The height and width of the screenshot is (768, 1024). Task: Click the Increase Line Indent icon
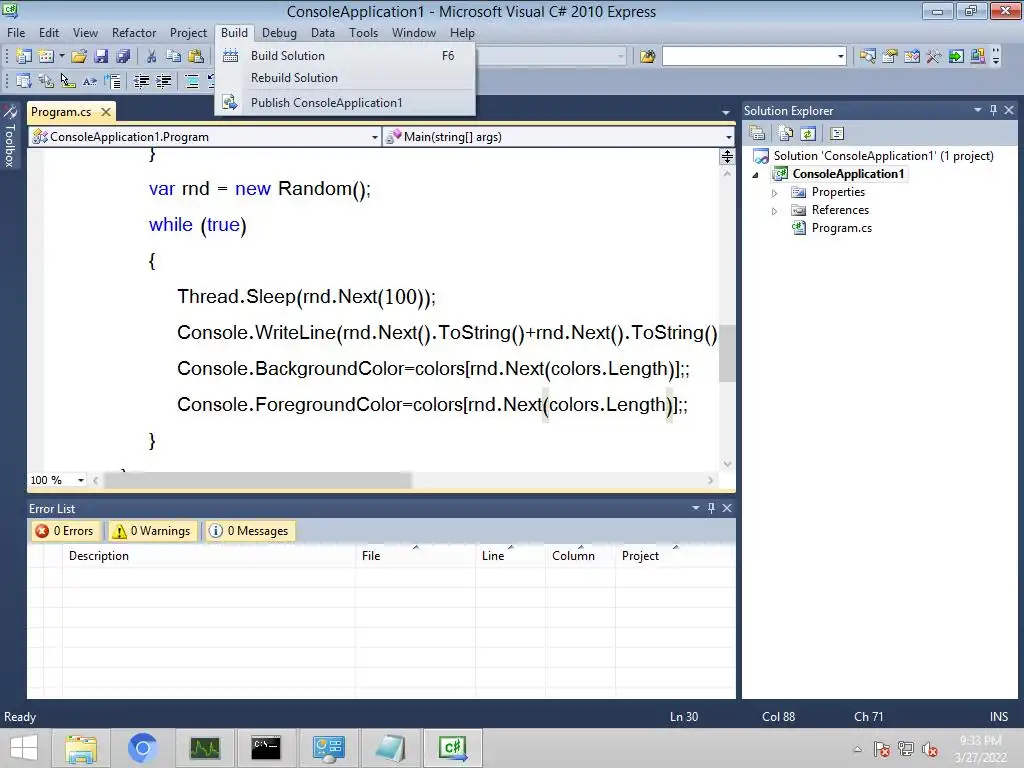coord(163,82)
